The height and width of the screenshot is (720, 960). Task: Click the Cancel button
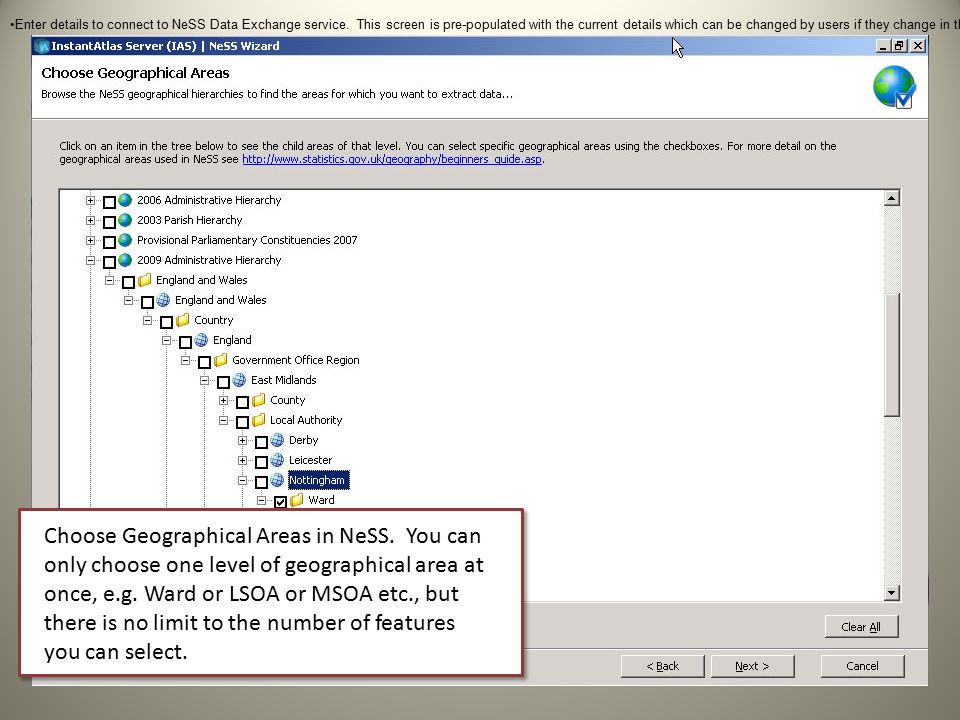tap(862, 666)
